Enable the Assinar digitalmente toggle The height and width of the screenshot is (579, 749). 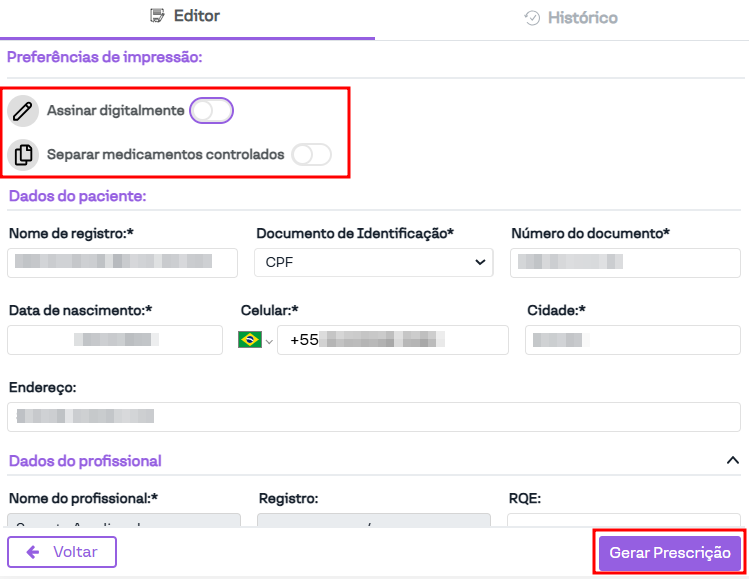[211, 111]
